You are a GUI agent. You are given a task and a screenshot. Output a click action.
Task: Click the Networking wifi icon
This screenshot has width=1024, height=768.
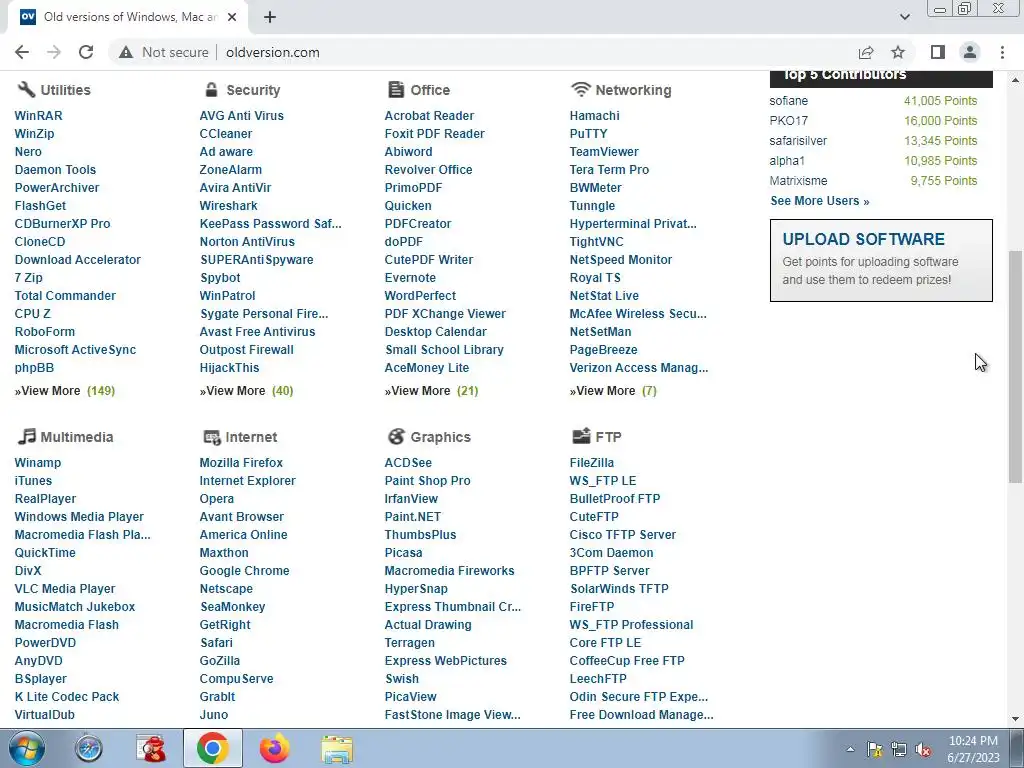tap(580, 89)
